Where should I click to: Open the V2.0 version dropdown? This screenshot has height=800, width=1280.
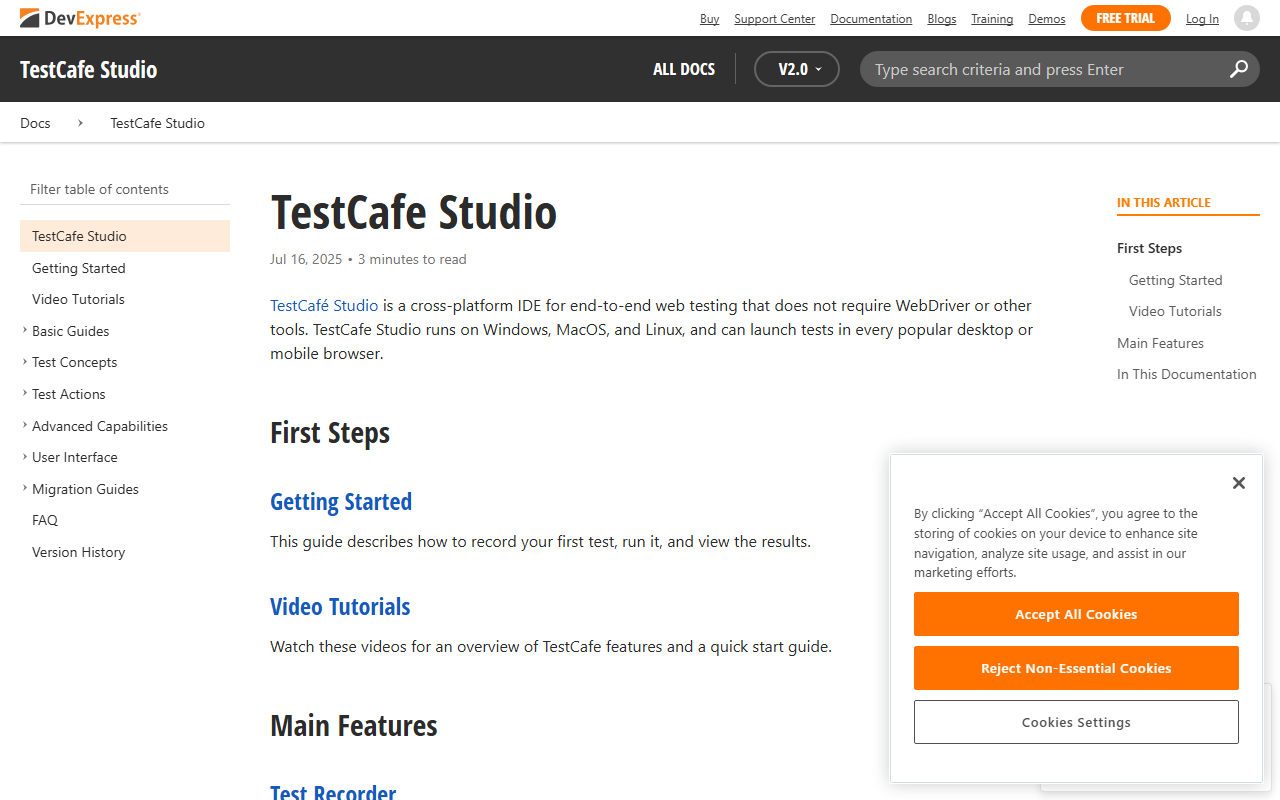[797, 69]
